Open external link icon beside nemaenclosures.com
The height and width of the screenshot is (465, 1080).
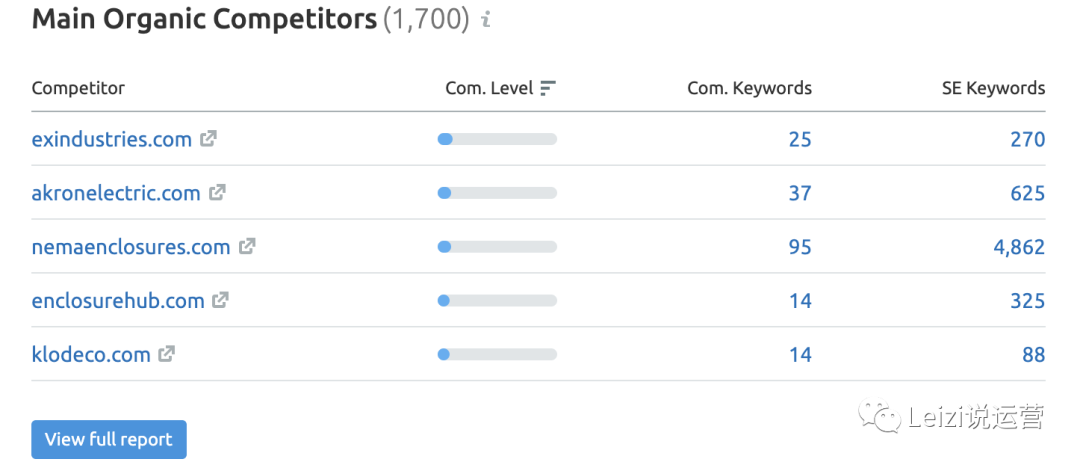click(x=247, y=246)
